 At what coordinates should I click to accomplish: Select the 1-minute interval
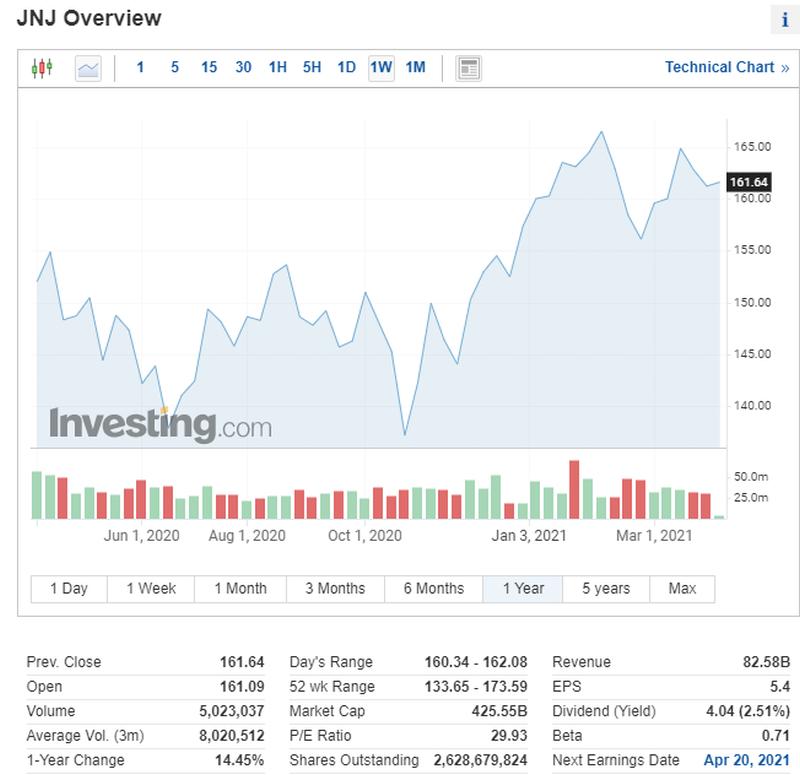(x=140, y=68)
